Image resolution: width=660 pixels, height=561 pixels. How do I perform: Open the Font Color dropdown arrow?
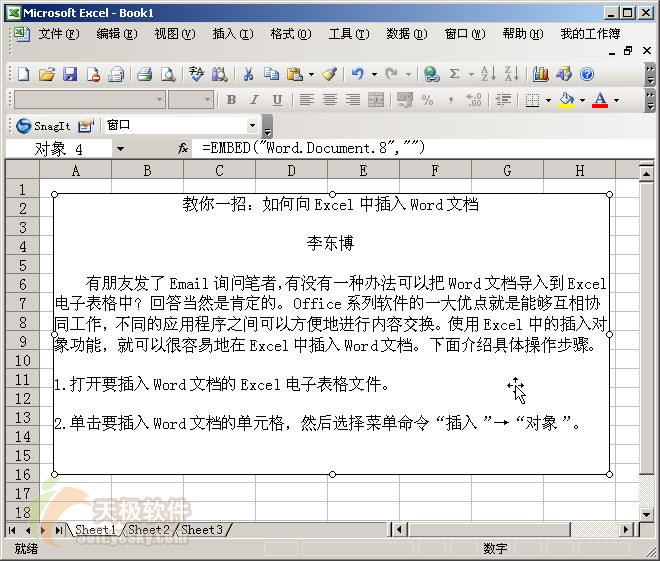click(x=617, y=101)
